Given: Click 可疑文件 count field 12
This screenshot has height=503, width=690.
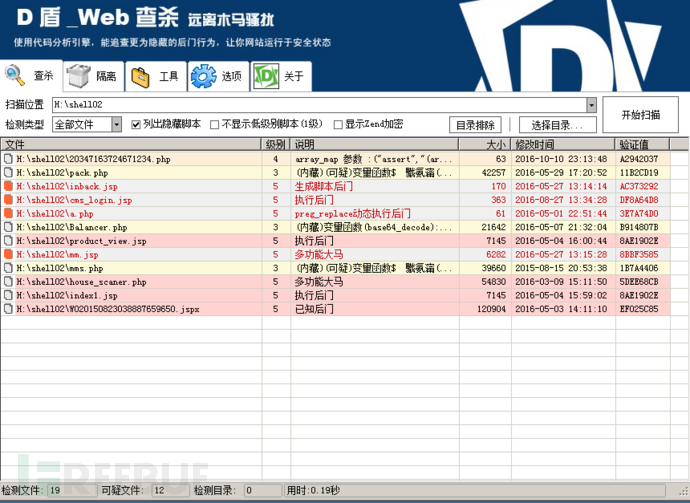Looking at the screenshot, I should pyautogui.click(x=171, y=491).
